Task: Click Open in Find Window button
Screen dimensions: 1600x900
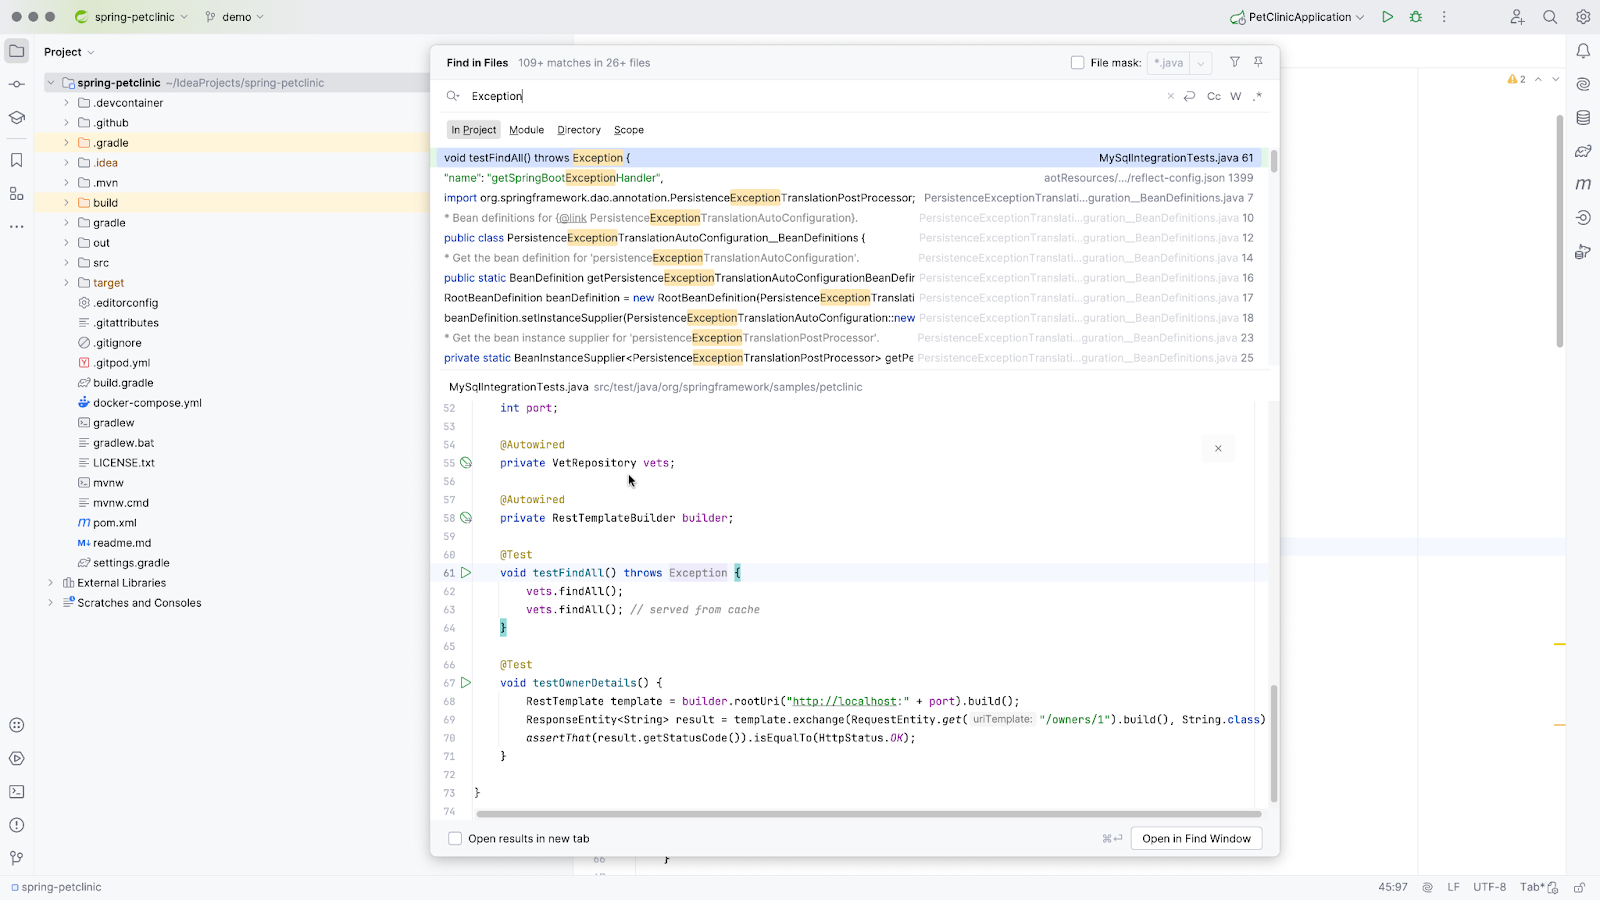Action: [x=1196, y=839]
